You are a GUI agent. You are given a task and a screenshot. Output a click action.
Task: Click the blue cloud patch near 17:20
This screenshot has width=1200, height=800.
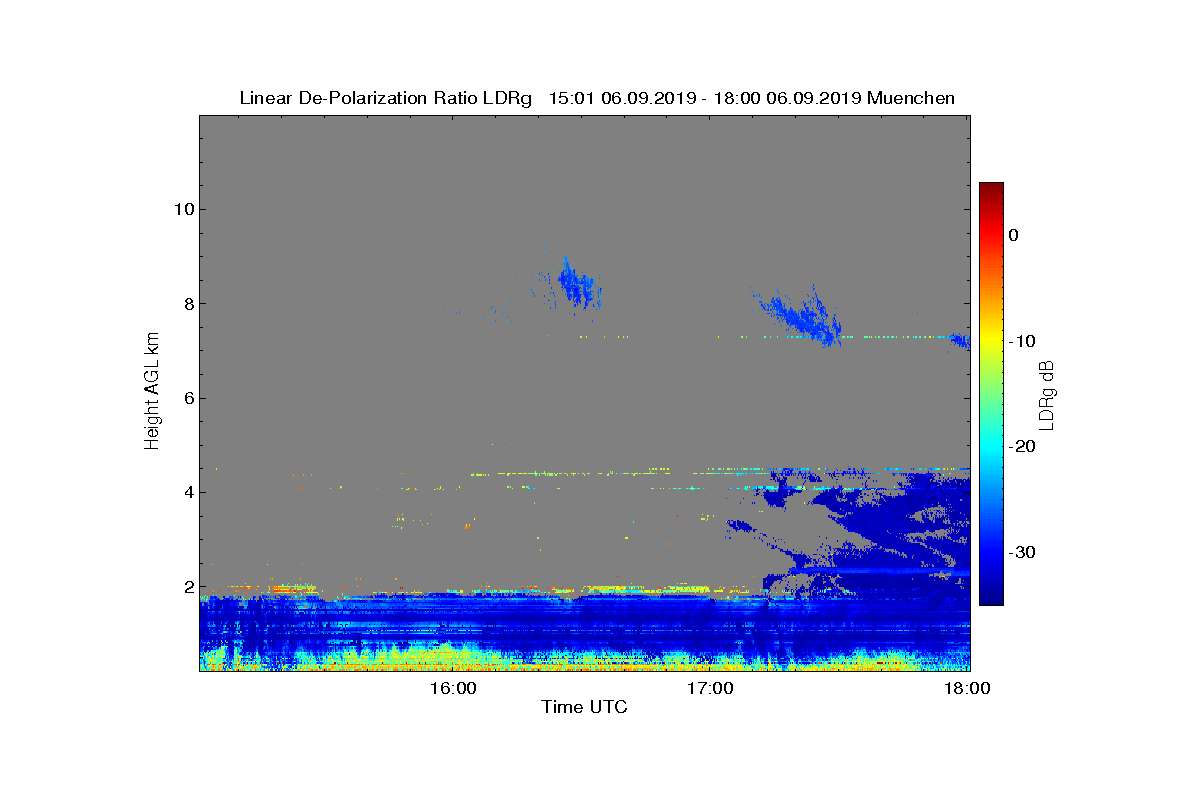coord(800,316)
